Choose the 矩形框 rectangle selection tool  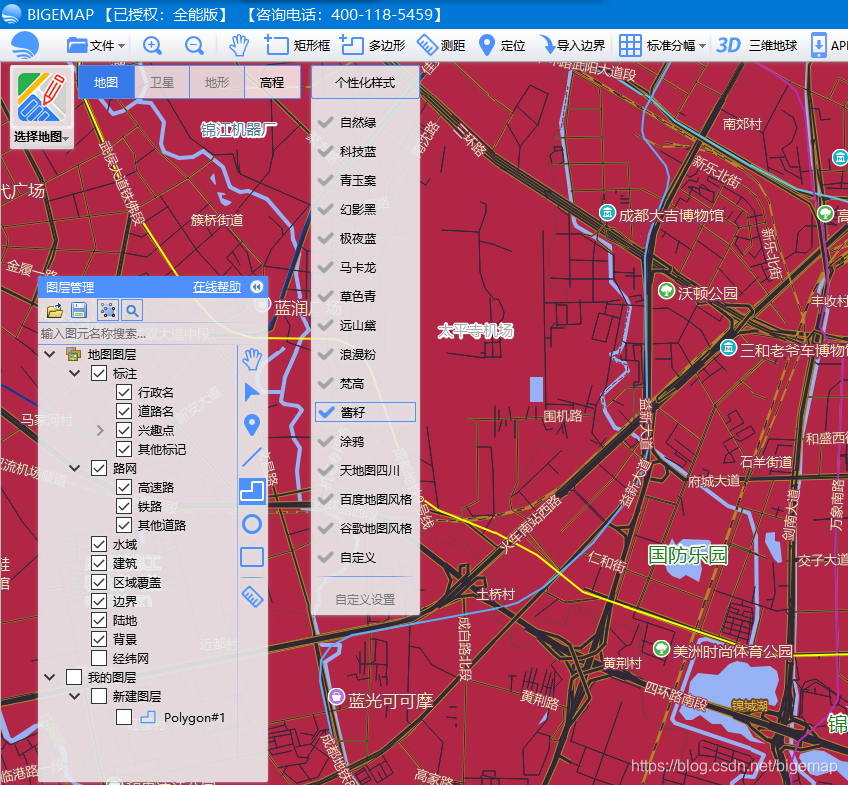pos(297,45)
